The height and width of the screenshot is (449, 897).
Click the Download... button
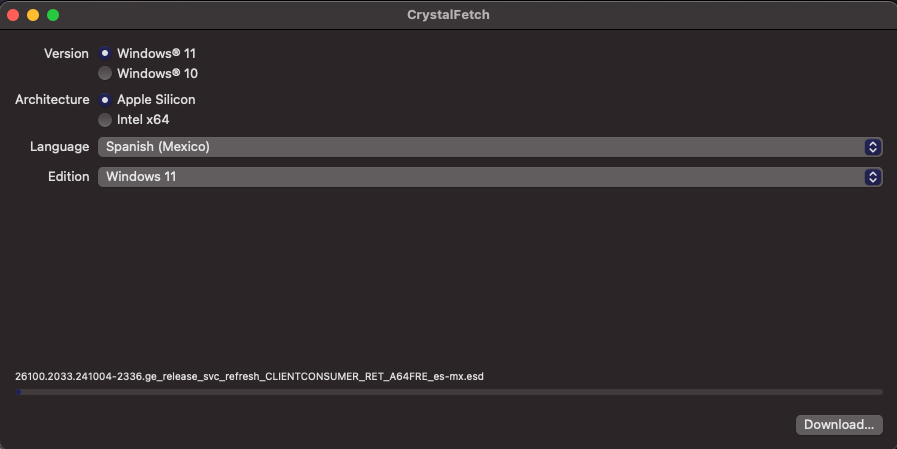839,424
